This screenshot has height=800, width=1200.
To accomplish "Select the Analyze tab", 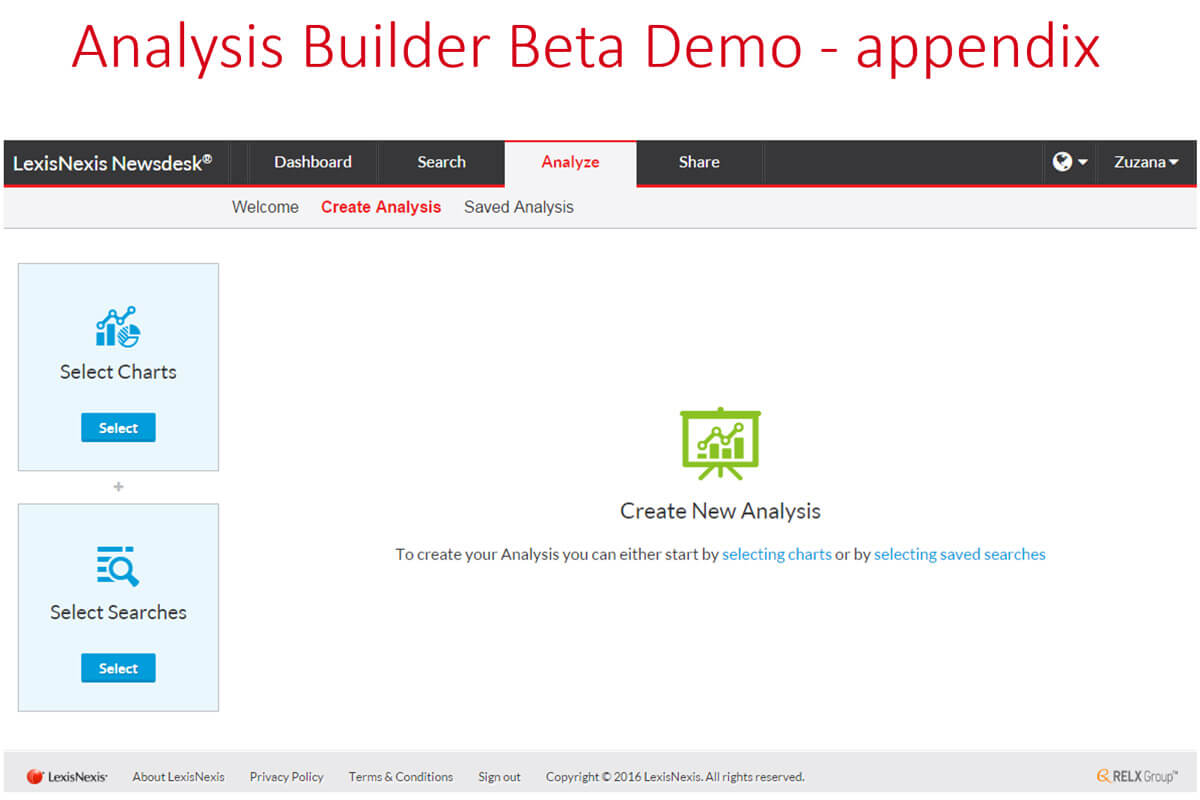I will point(570,163).
